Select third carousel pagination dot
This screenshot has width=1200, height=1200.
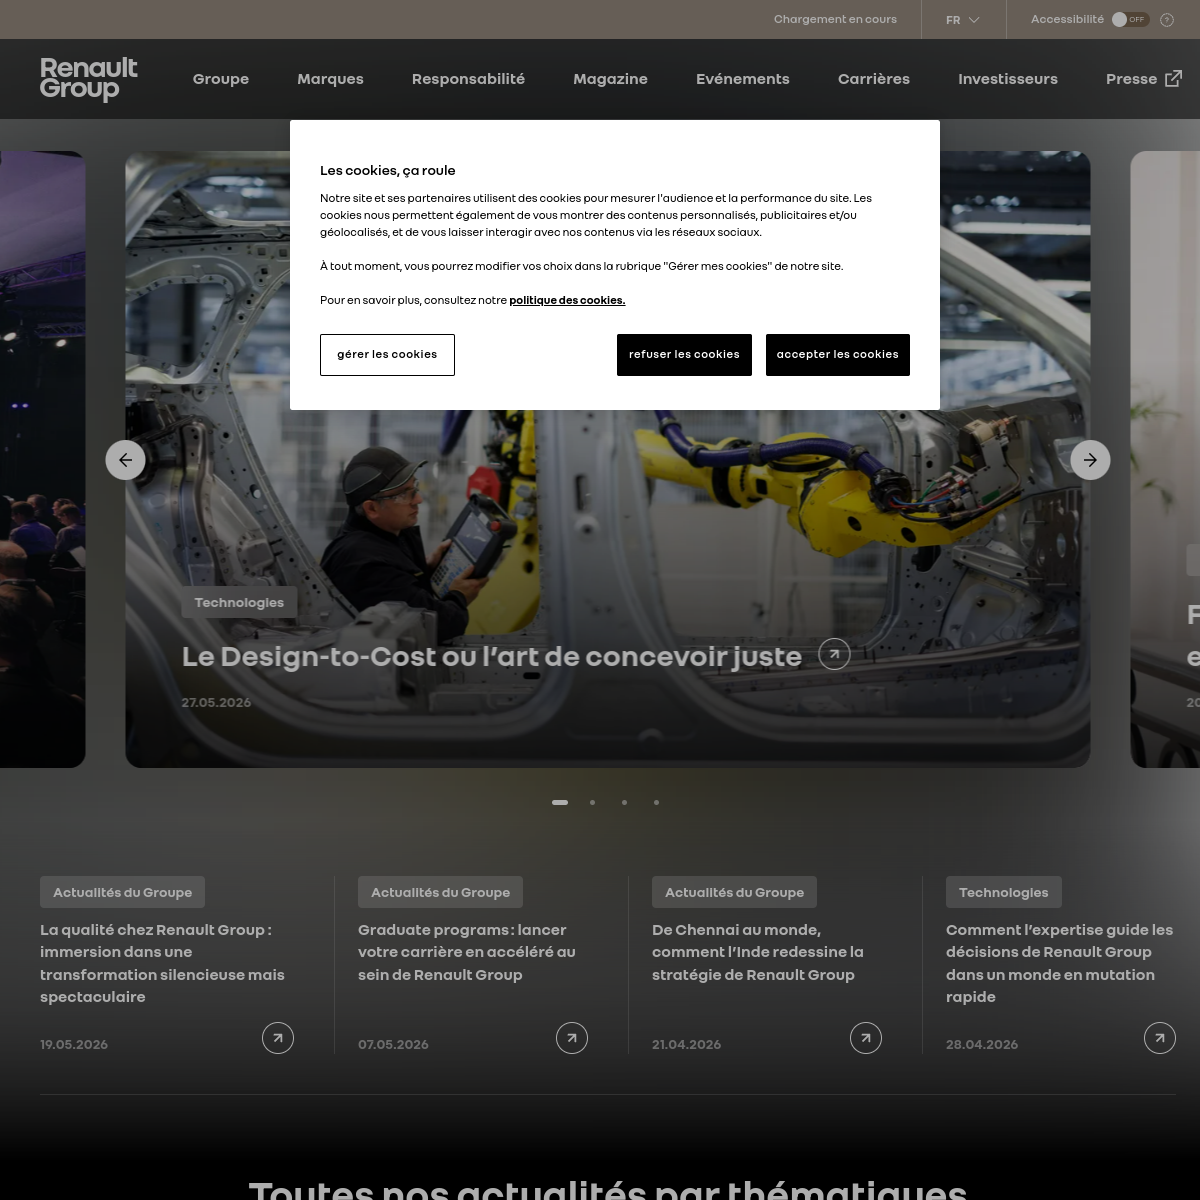[624, 802]
